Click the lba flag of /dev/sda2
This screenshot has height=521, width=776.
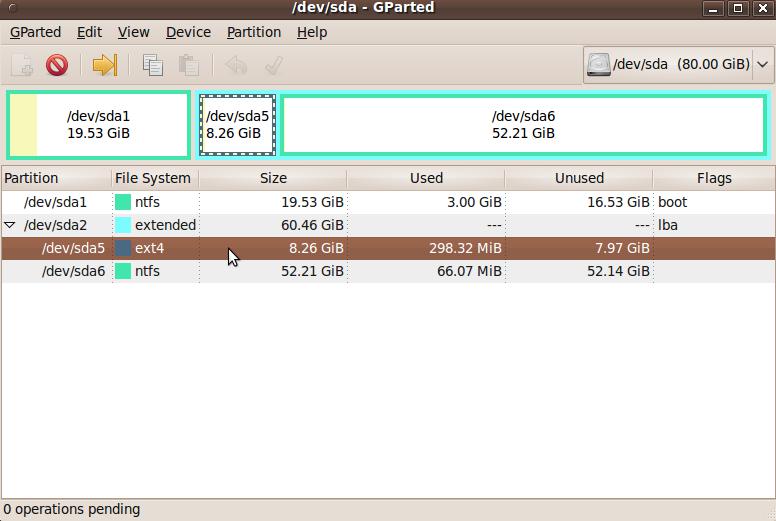[668, 225]
